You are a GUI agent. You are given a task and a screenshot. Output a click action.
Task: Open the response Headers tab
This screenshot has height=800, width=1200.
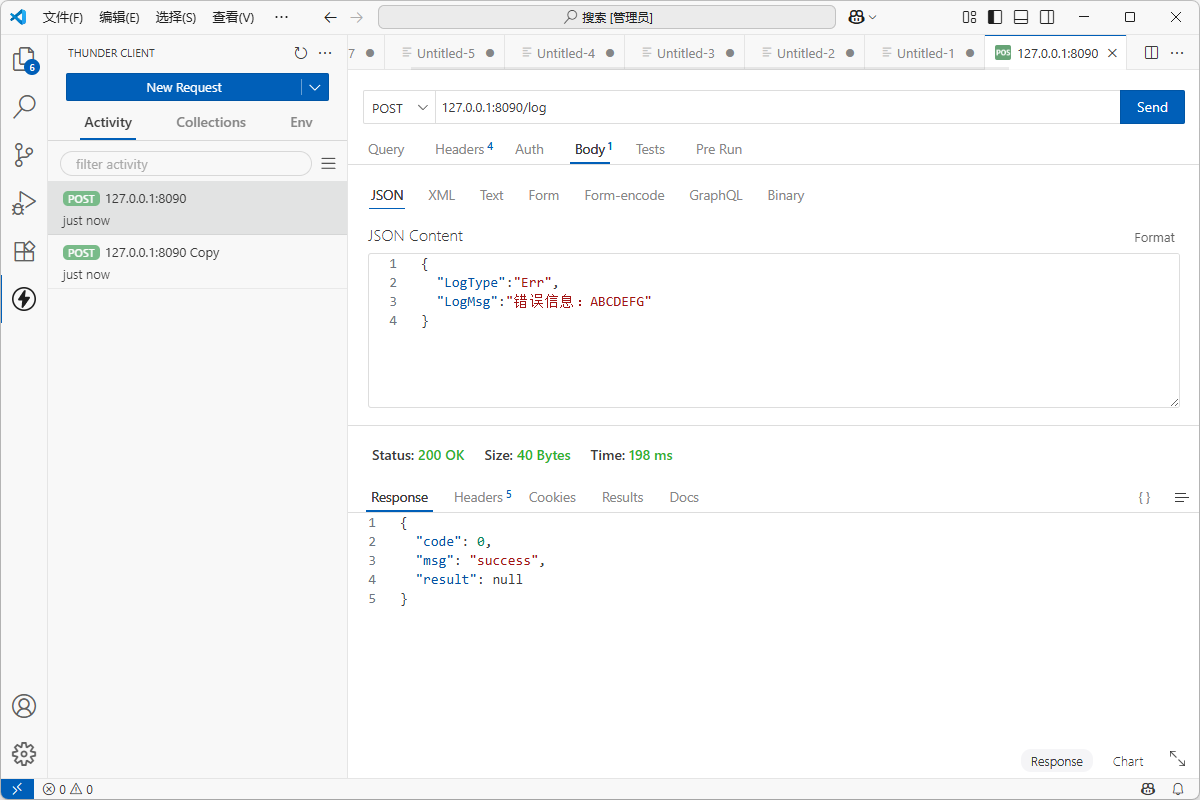(x=482, y=497)
